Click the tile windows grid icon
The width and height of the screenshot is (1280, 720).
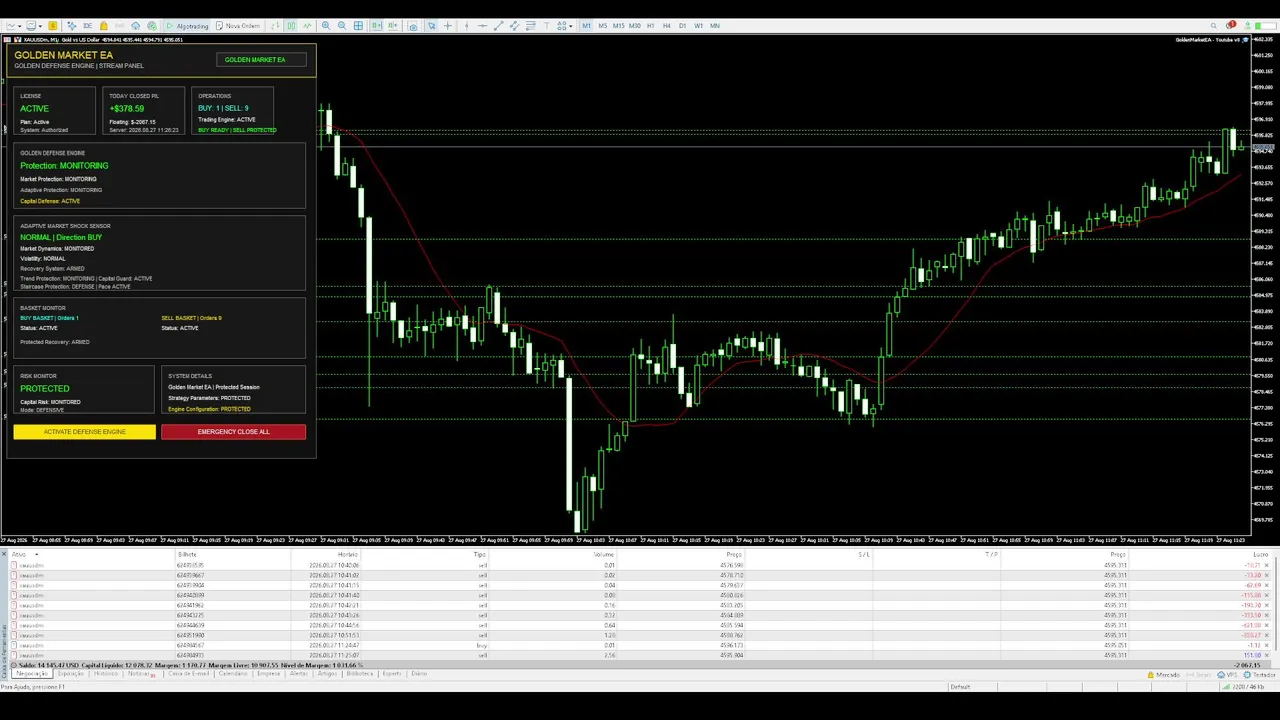[358, 26]
